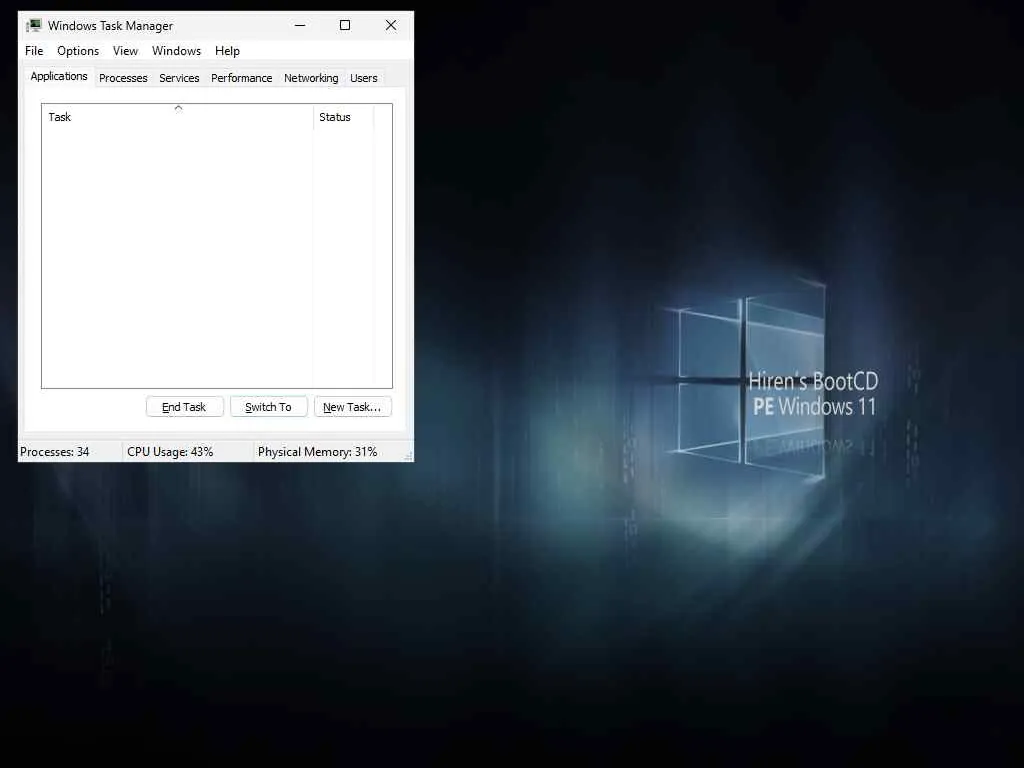
Task: Open the View menu
Action: pos(125,51)
